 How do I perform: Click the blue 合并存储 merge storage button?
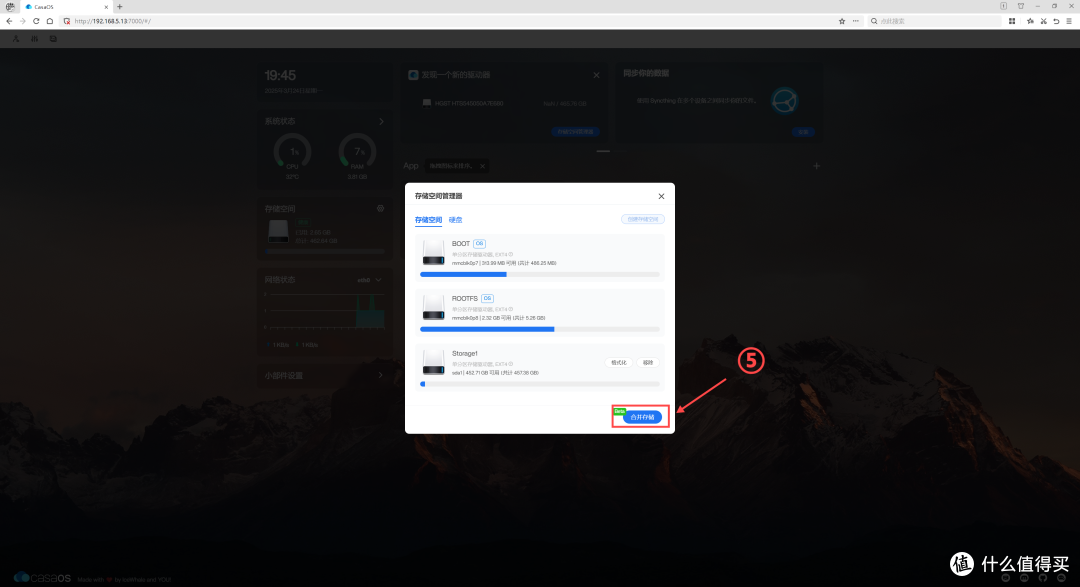pyautogui.click(x=642, y=417)
